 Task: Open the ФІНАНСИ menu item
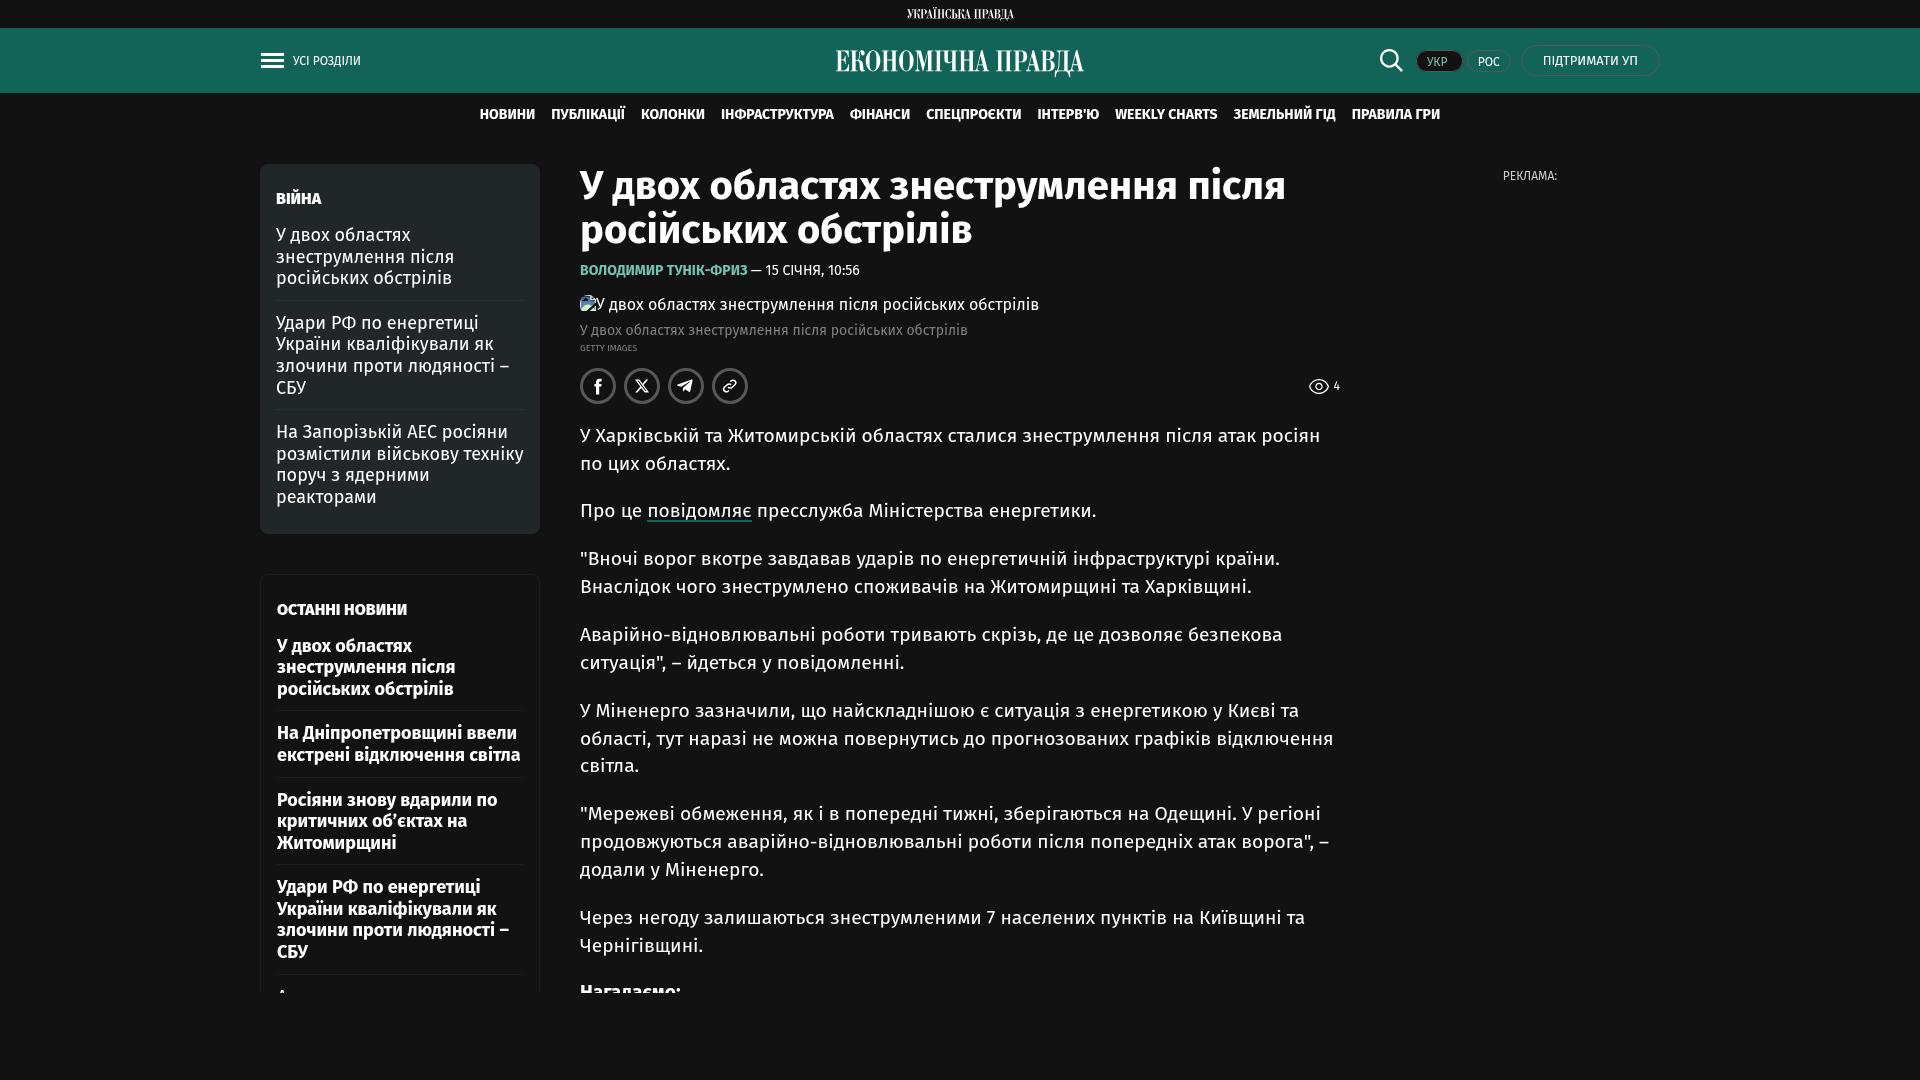click(x=879, y=115)
